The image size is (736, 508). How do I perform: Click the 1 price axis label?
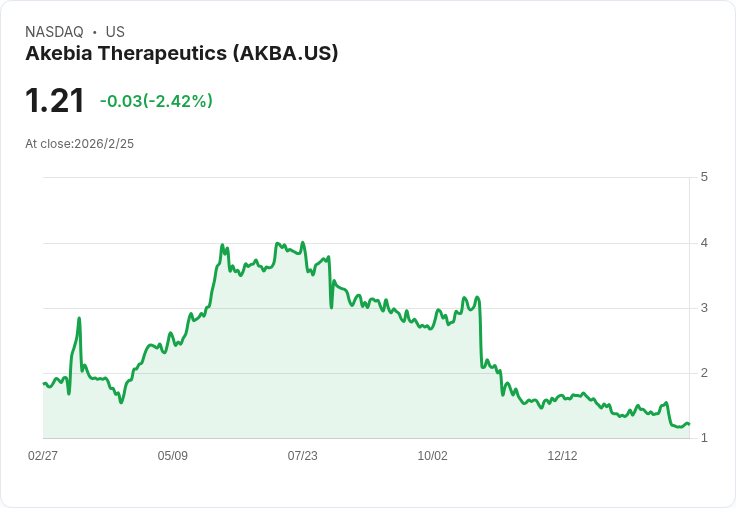tap(704, 438)
